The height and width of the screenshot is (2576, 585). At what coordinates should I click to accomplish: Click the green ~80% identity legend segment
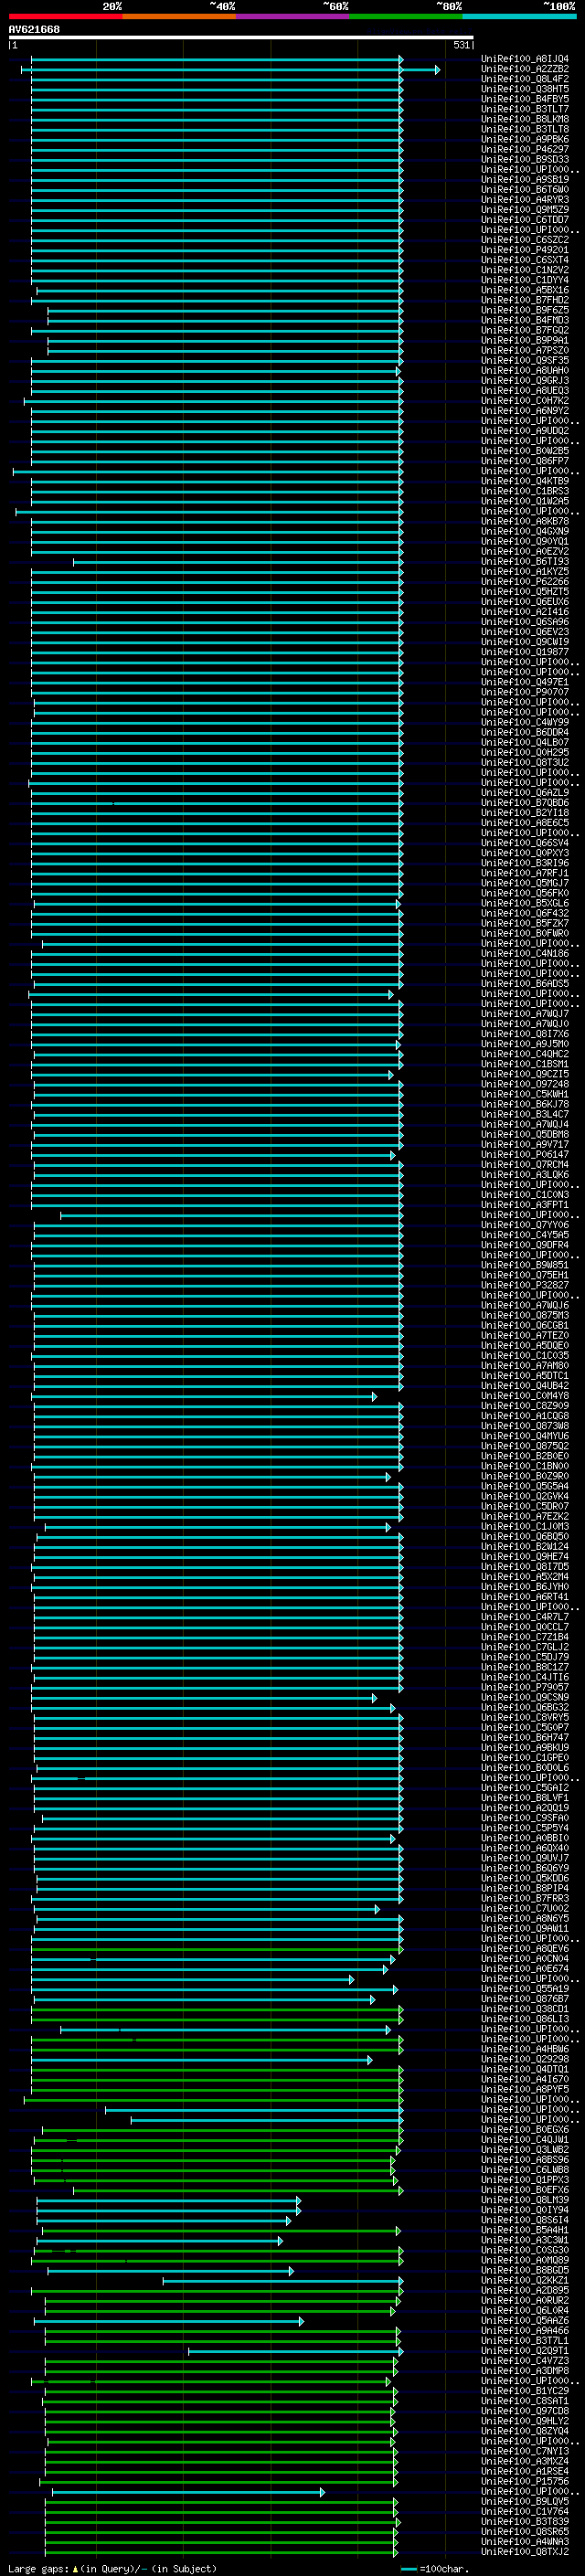(x=406, y=16)
